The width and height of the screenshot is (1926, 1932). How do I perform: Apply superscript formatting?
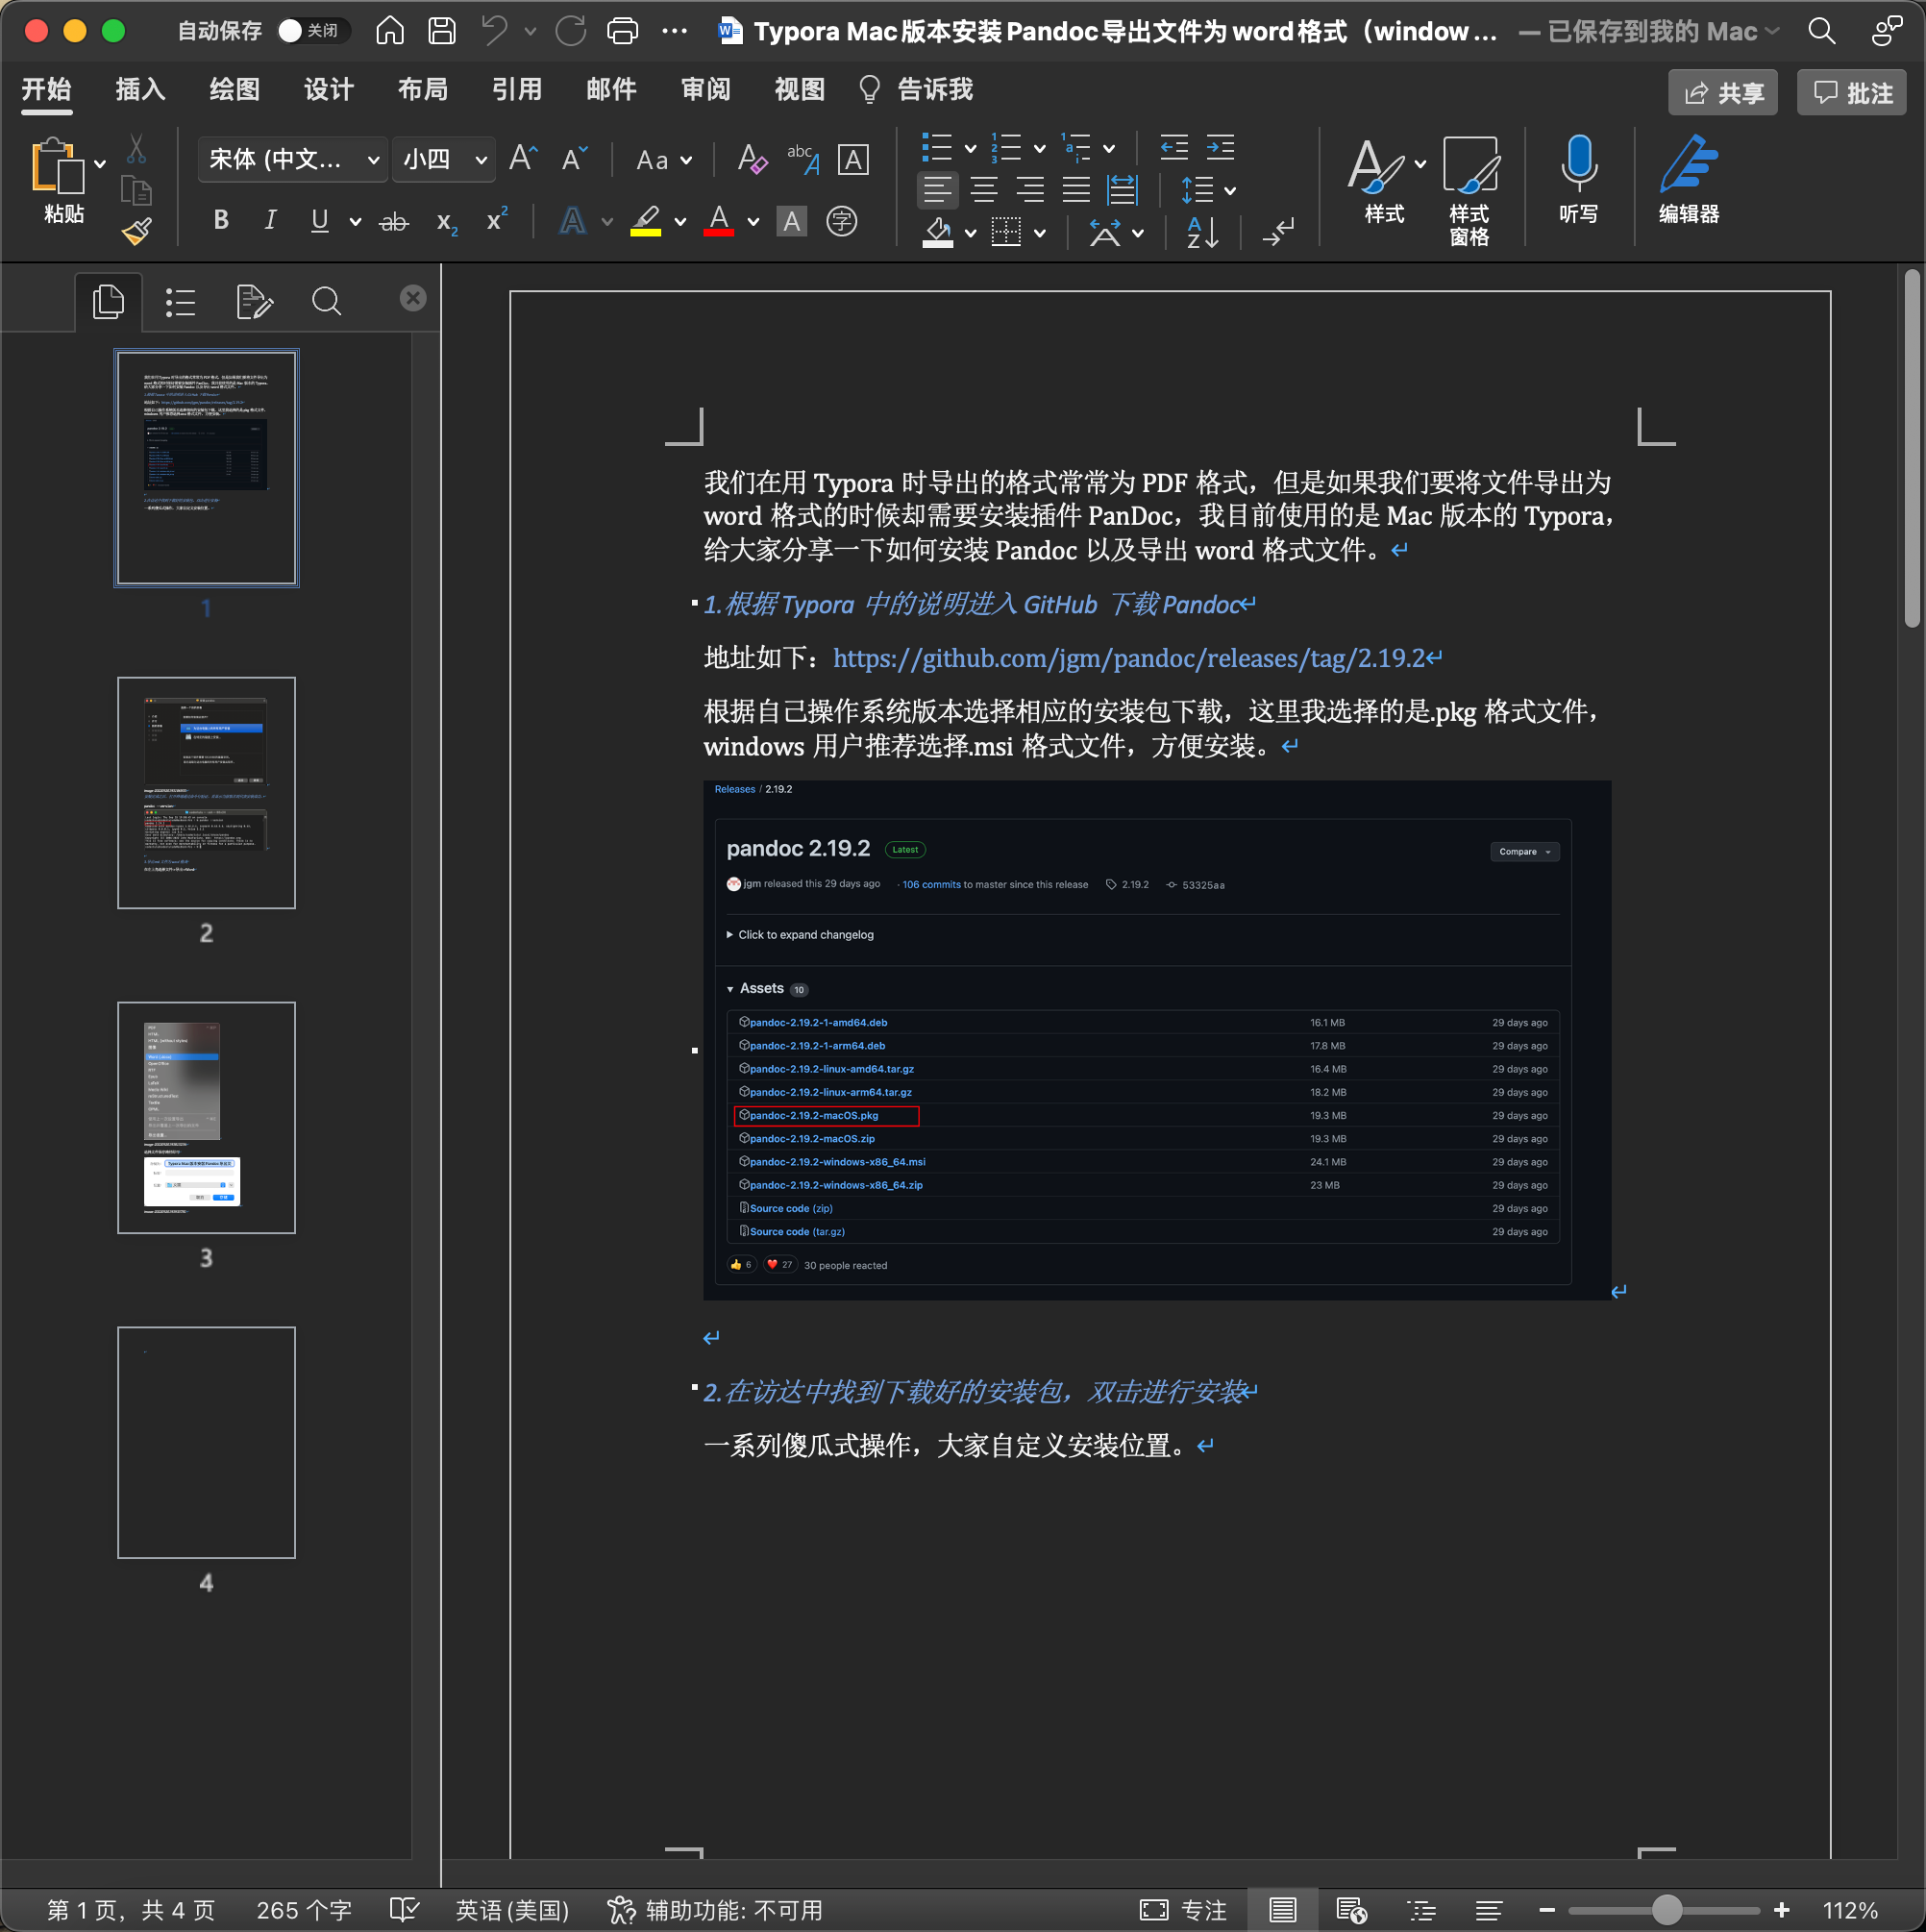[497, 219]
